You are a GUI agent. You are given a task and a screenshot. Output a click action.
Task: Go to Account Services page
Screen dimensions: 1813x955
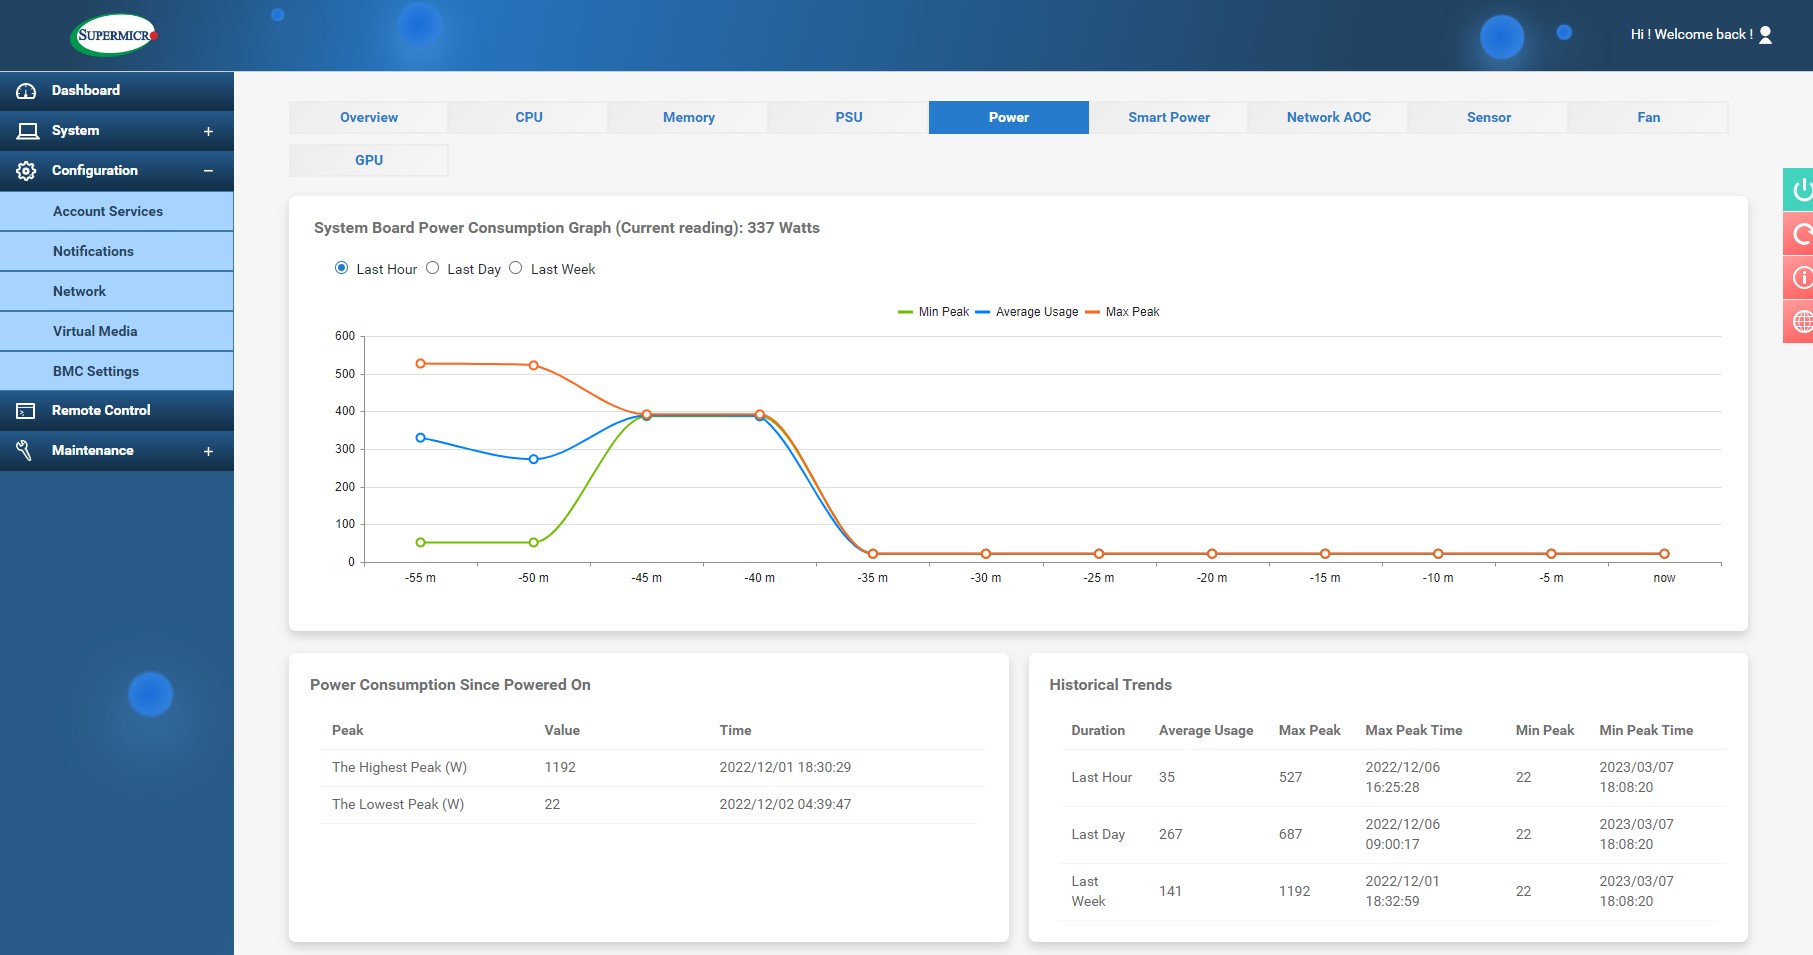[108, 211]
